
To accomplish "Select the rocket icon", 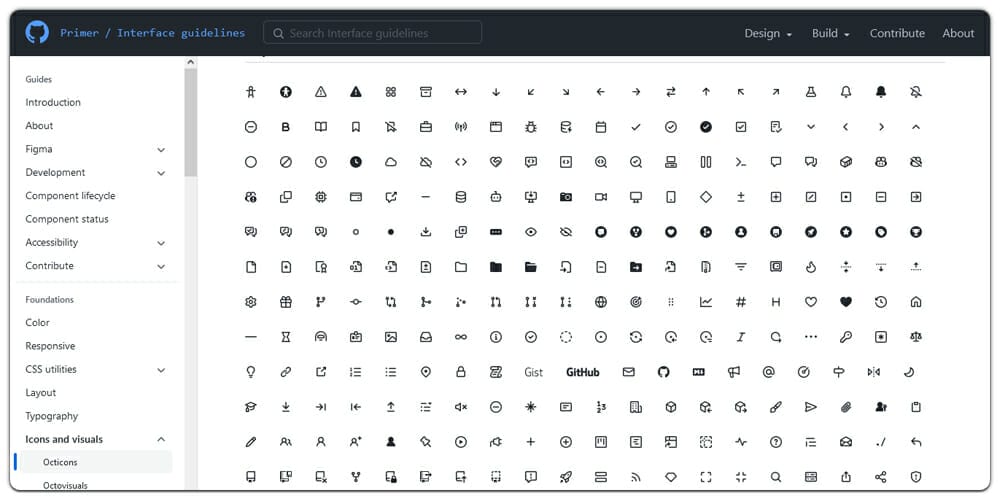I will point(566,477).
